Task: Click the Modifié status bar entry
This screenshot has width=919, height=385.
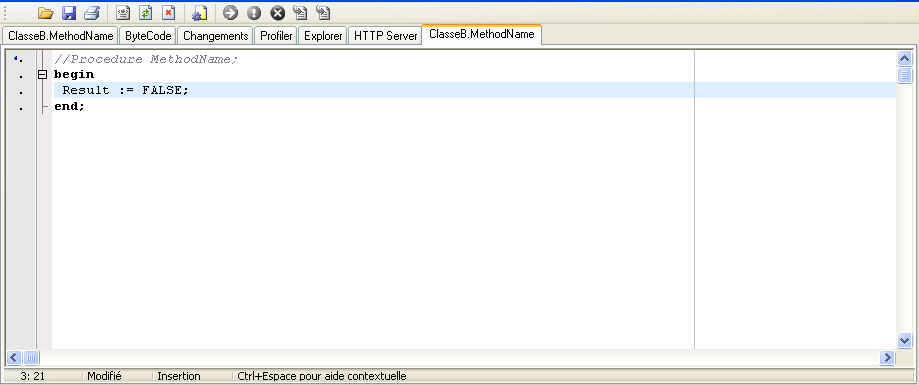Action: pos(104,376)
